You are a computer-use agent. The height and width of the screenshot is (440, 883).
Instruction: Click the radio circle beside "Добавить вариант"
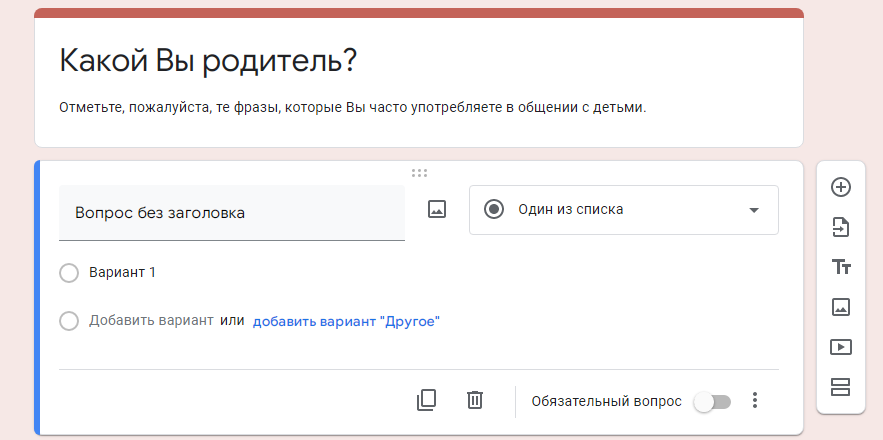coord(69,322)
